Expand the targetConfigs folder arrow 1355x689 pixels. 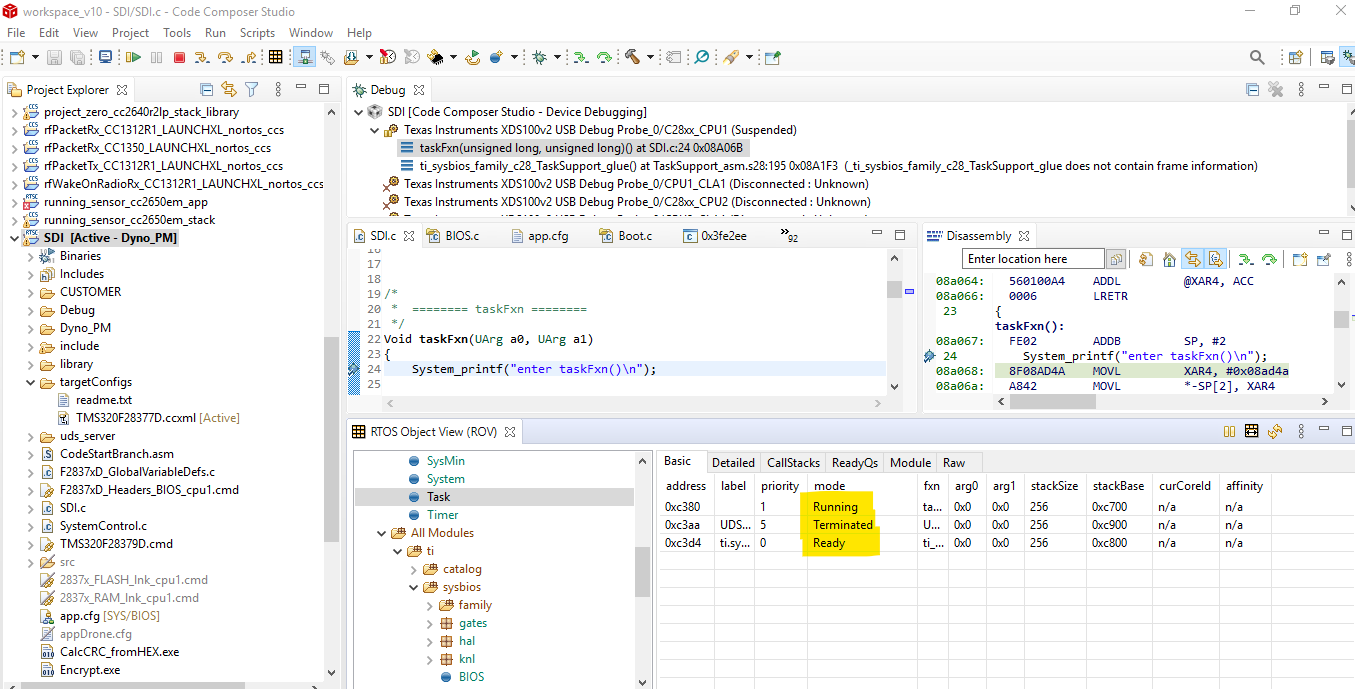pyautogui.click(x=30, y=382)
